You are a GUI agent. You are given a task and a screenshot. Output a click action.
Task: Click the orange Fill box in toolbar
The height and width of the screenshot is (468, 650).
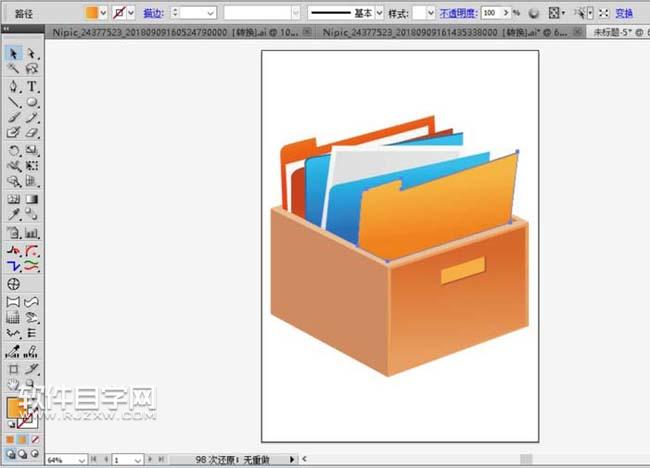[x=15, y=407]
